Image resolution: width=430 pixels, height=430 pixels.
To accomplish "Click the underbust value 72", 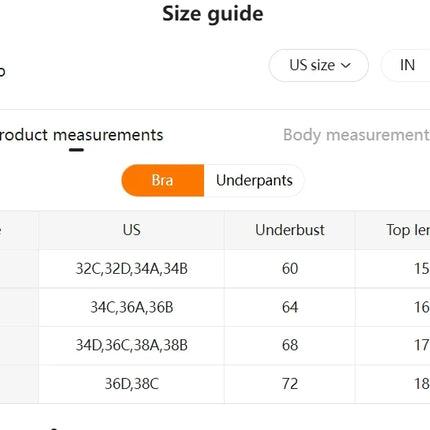I will [290, 384].
